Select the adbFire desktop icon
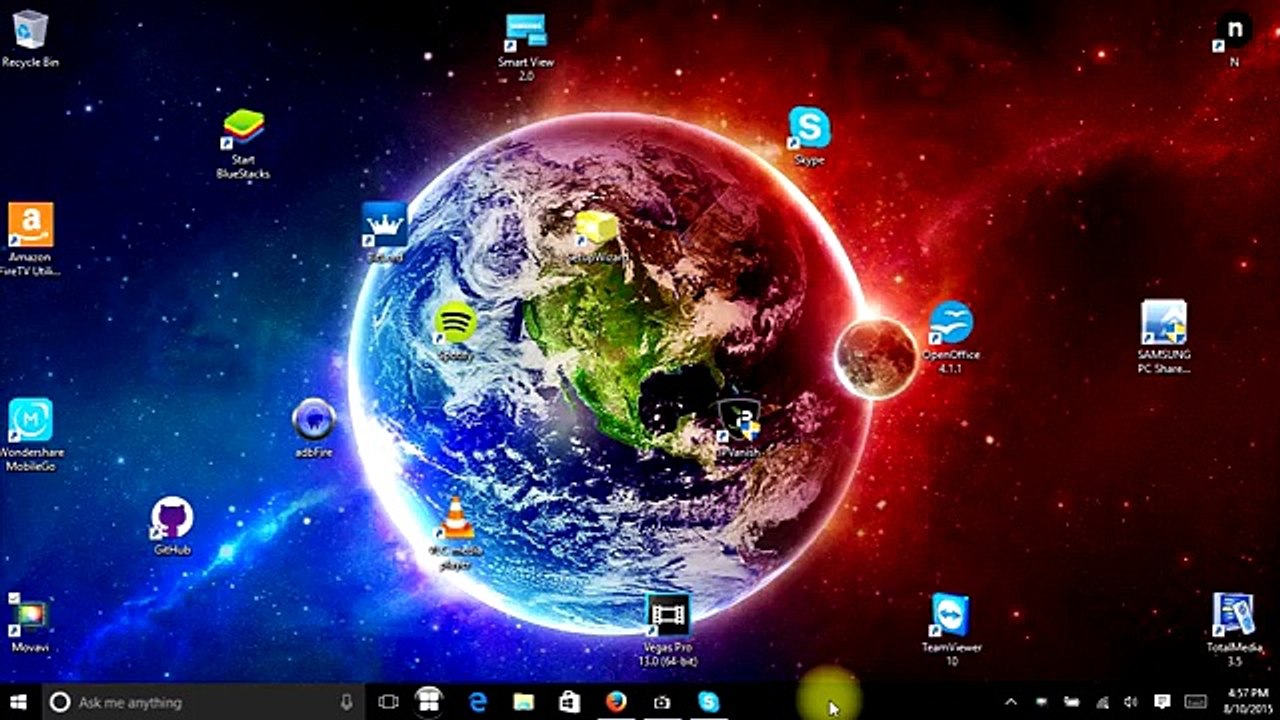 click(x=314, y=428)
